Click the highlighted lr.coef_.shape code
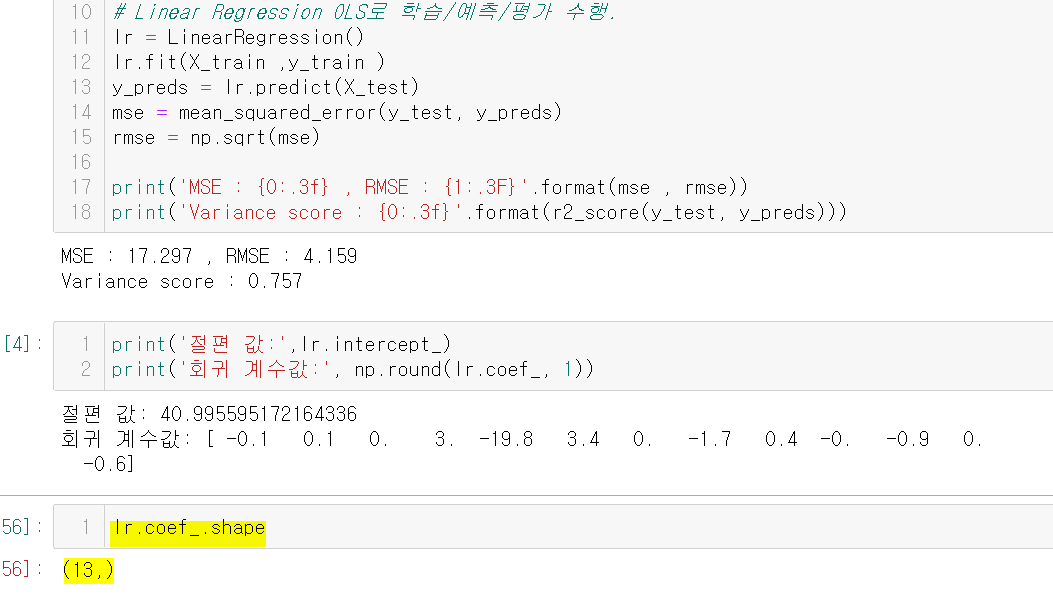This screenshot has width=1053, height=599. [188, 528]
